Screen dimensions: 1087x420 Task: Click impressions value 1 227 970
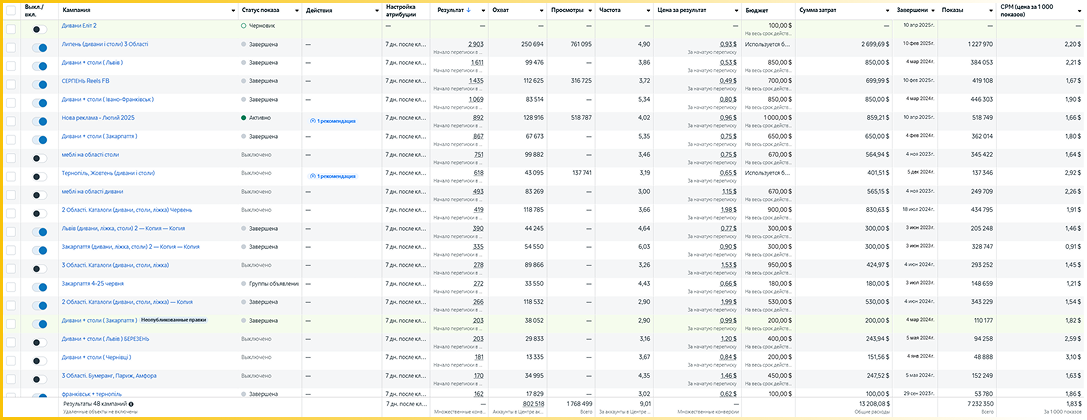pos(980,44)
